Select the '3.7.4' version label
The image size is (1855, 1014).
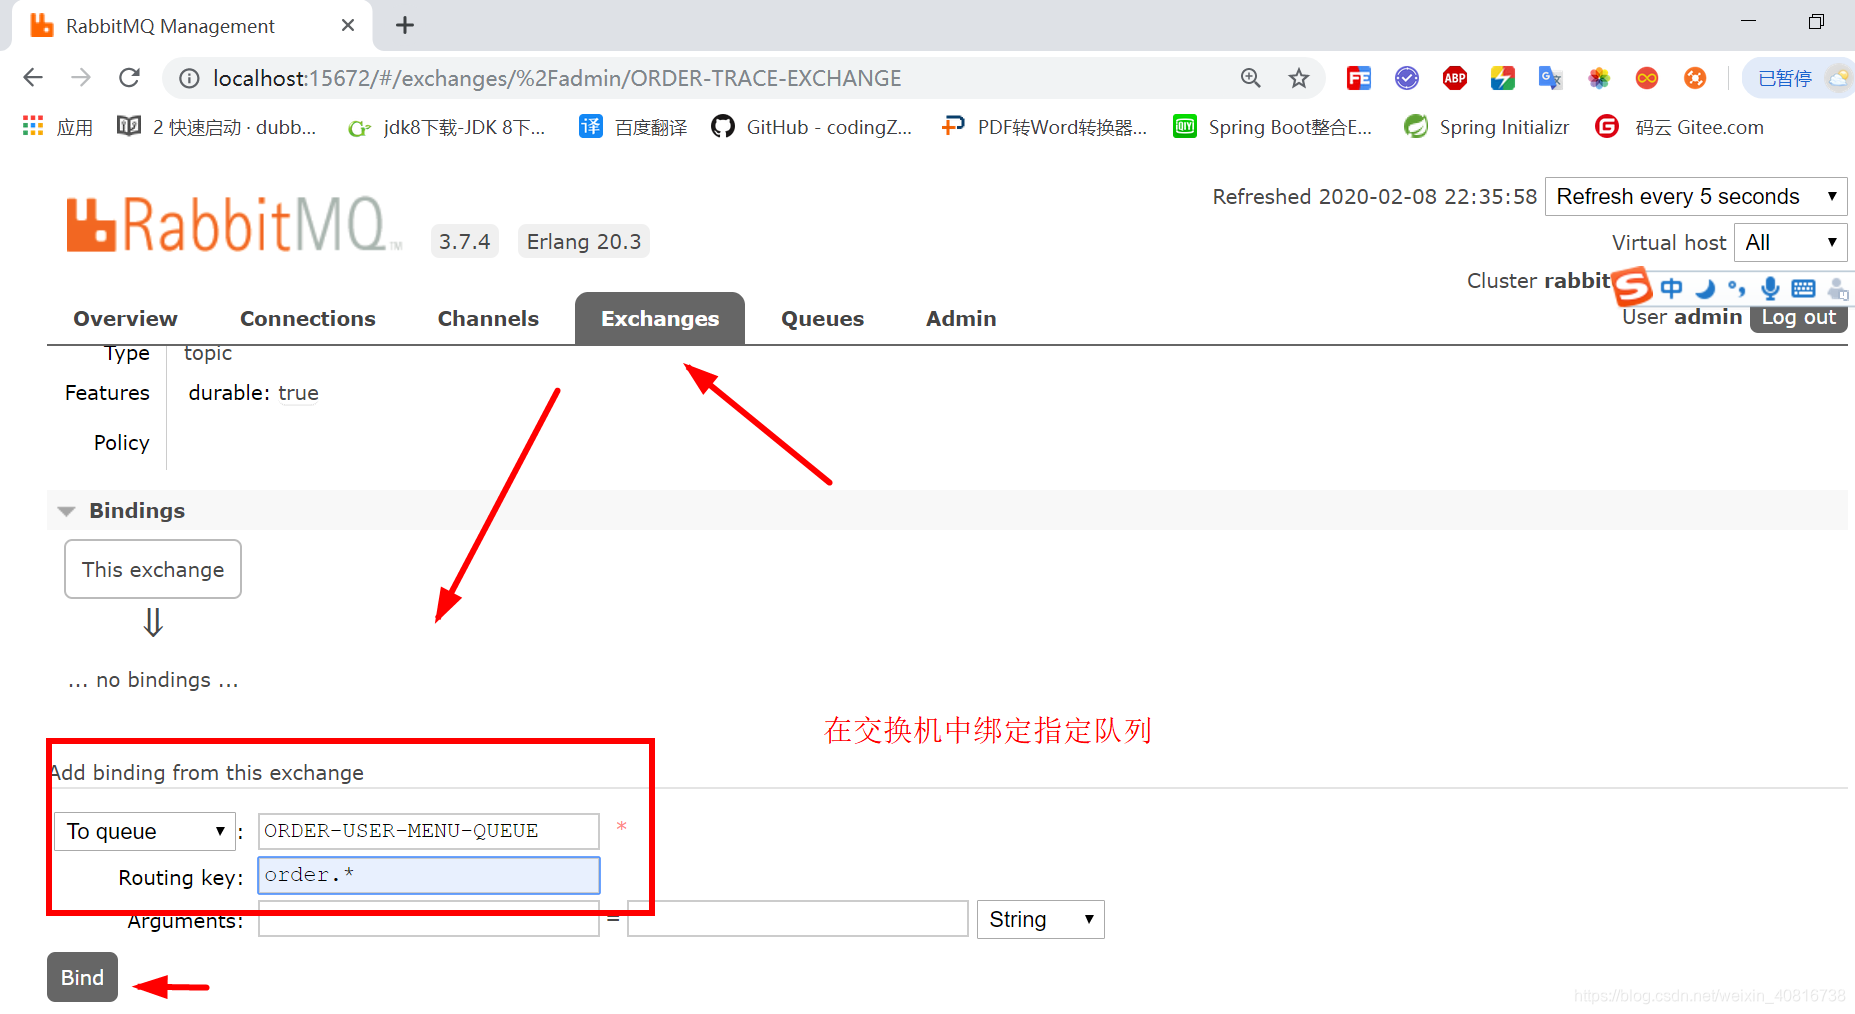pyautogui.click(x=465, y=241)
